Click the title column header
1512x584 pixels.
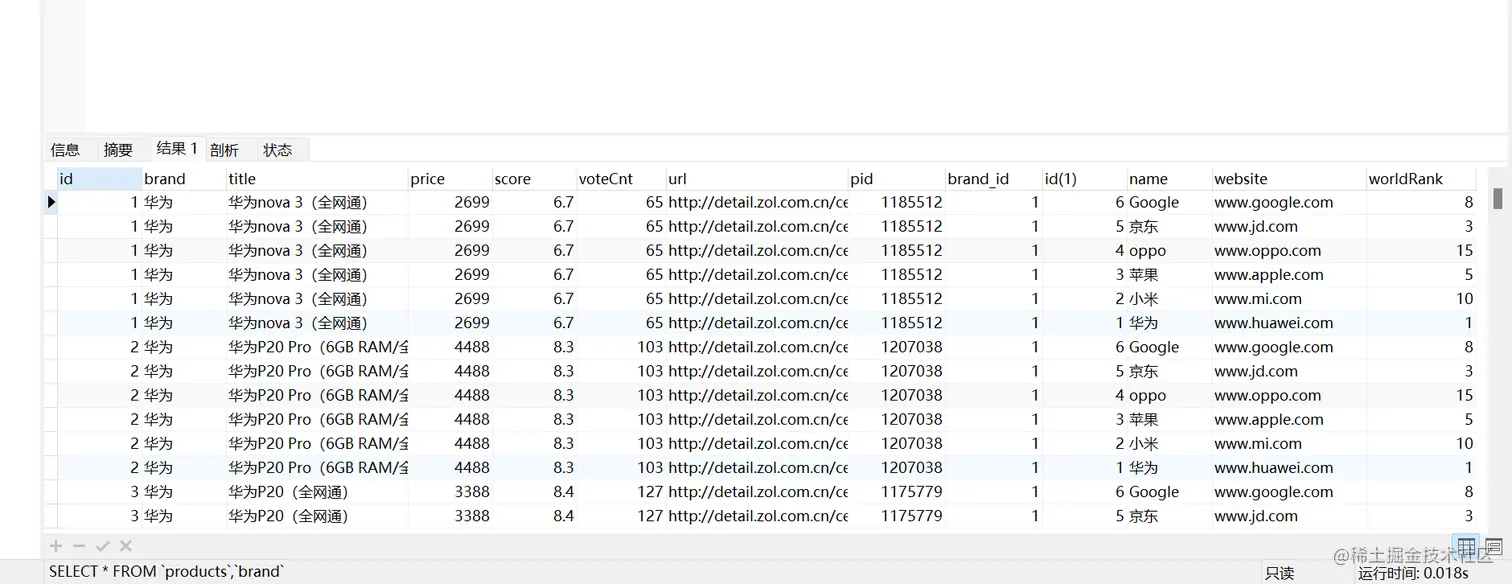pos(317,179)
